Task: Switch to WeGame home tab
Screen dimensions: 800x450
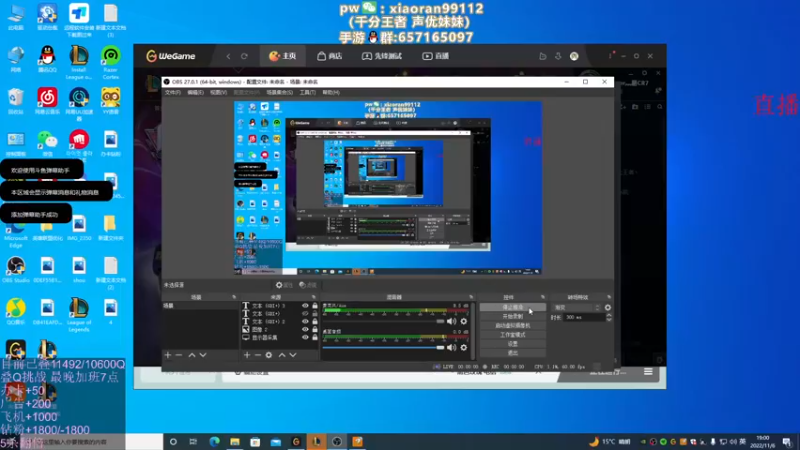Action: 283,56
